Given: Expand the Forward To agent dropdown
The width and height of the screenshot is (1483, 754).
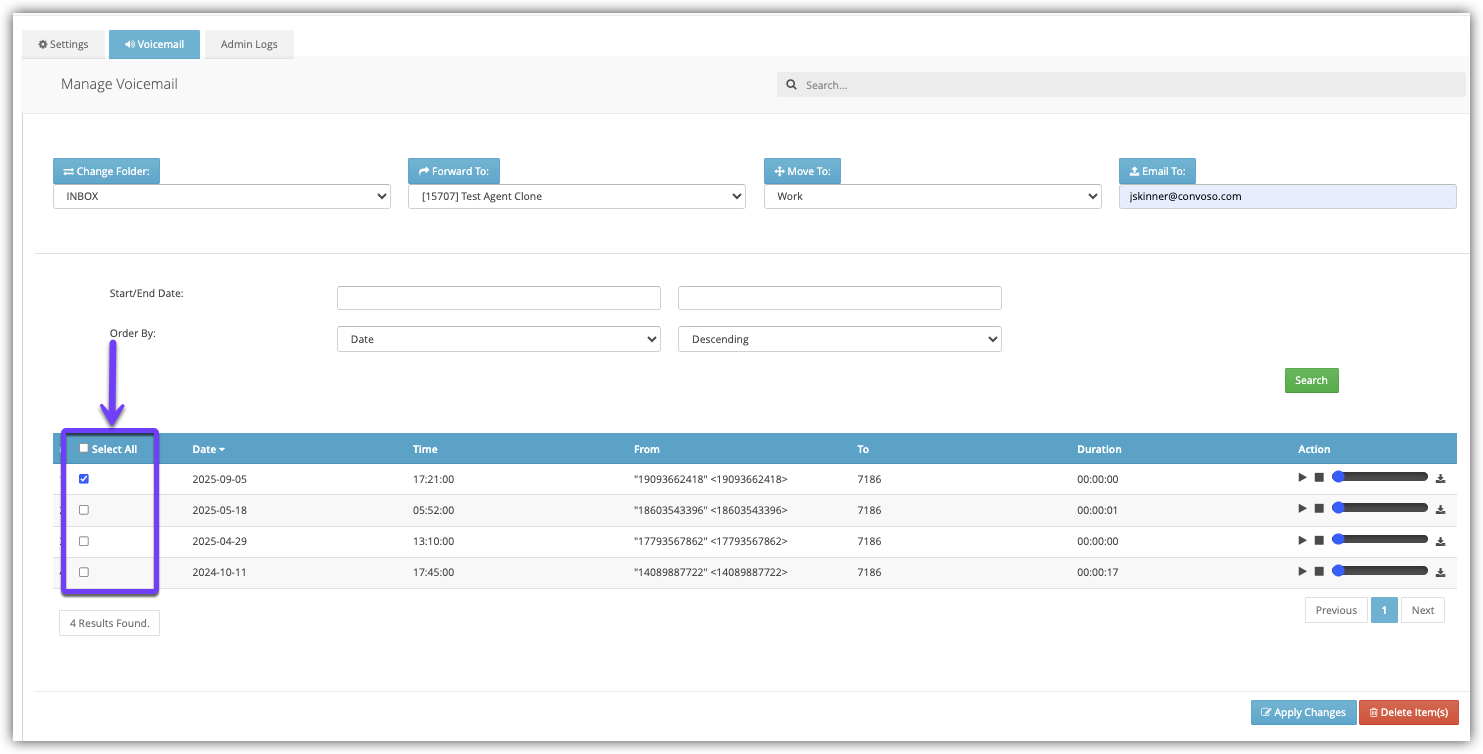Looking at the screenshot, I should click(576, 197).
